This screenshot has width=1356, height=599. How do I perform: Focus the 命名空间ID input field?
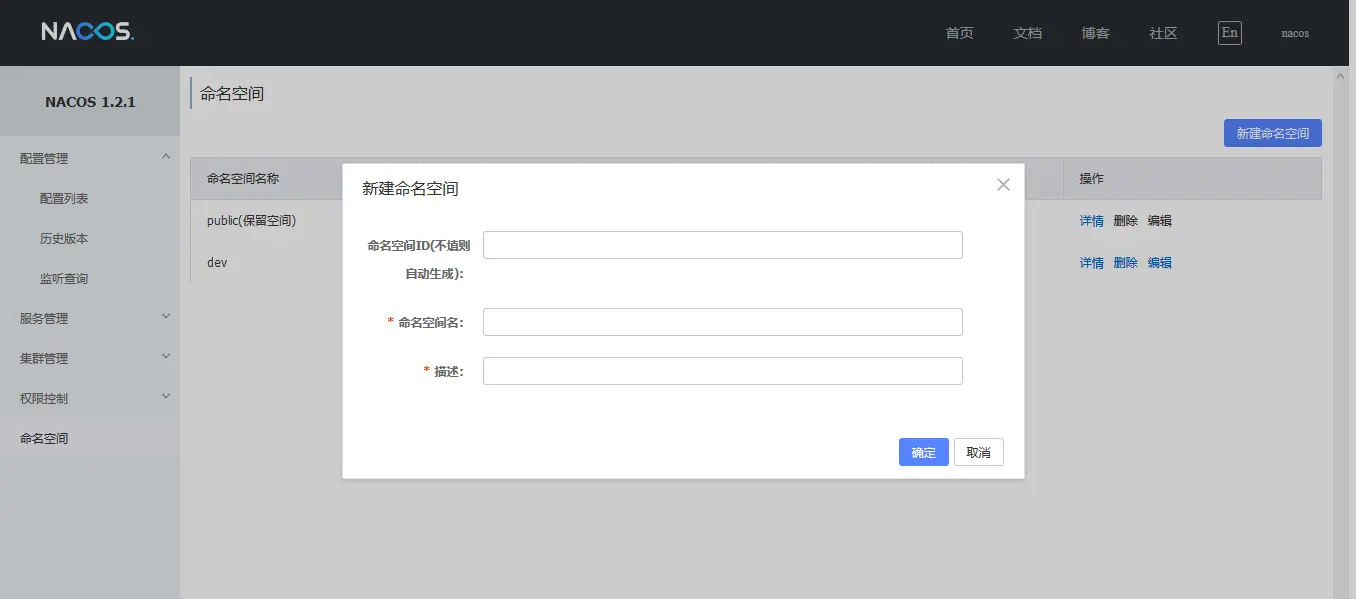[722, 245]
